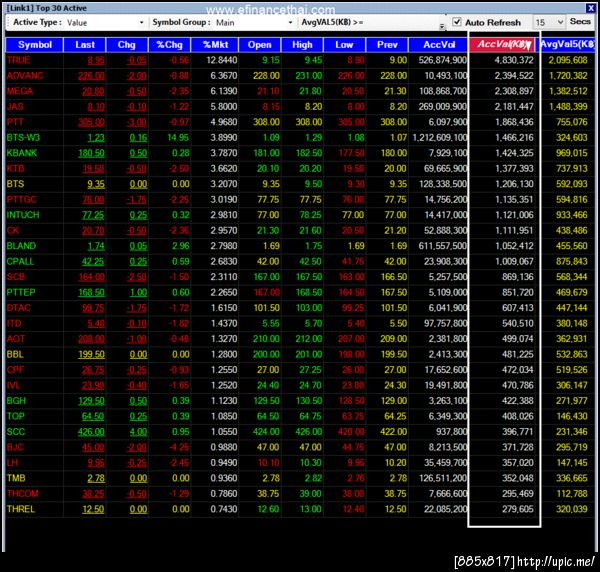Select the BTS-W3 symbol

(23, 138)
